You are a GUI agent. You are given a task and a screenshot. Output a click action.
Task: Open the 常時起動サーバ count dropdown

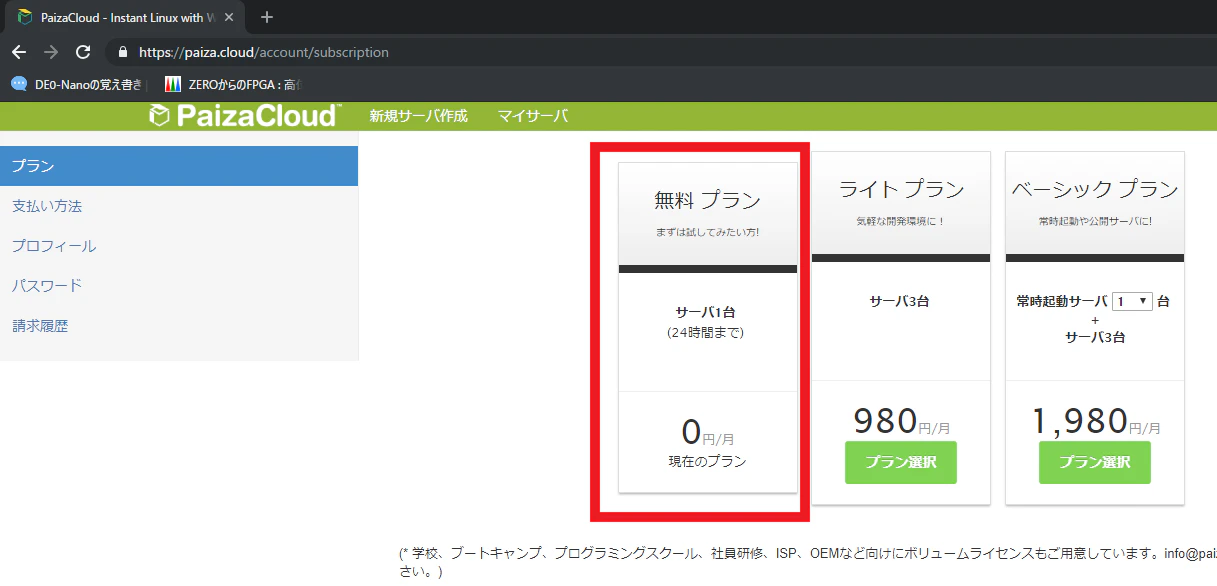[1132, 300]
